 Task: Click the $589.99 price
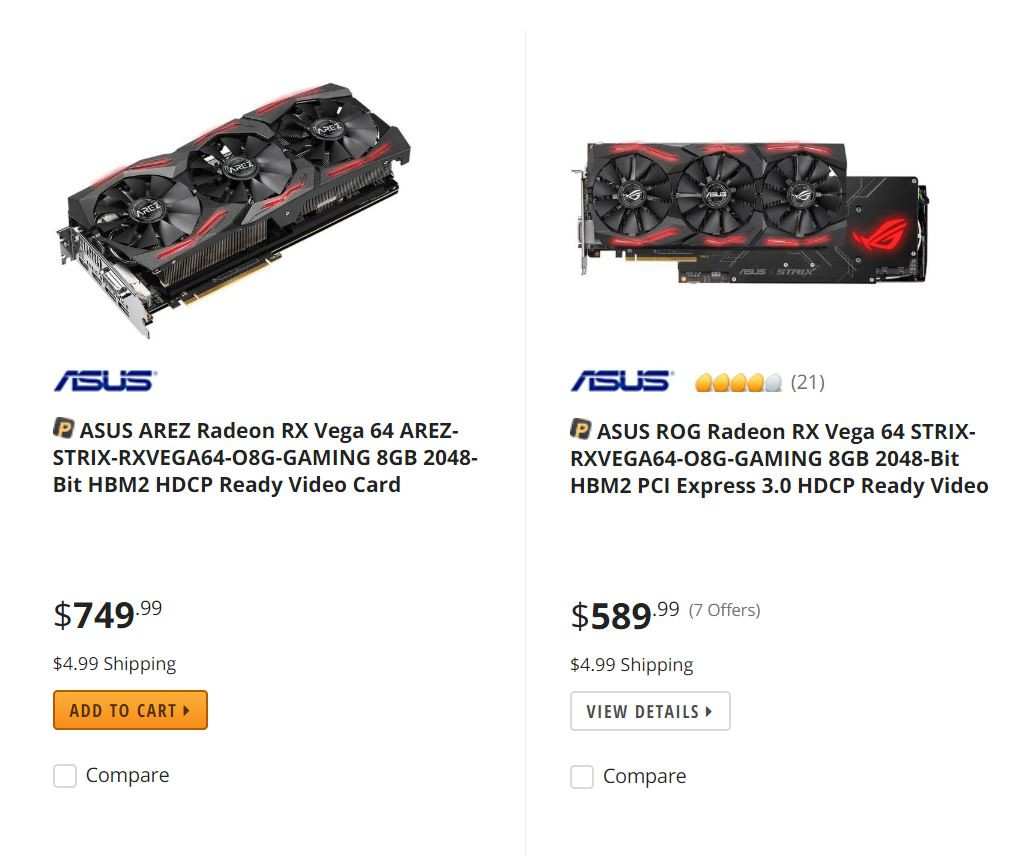[624, 615]
